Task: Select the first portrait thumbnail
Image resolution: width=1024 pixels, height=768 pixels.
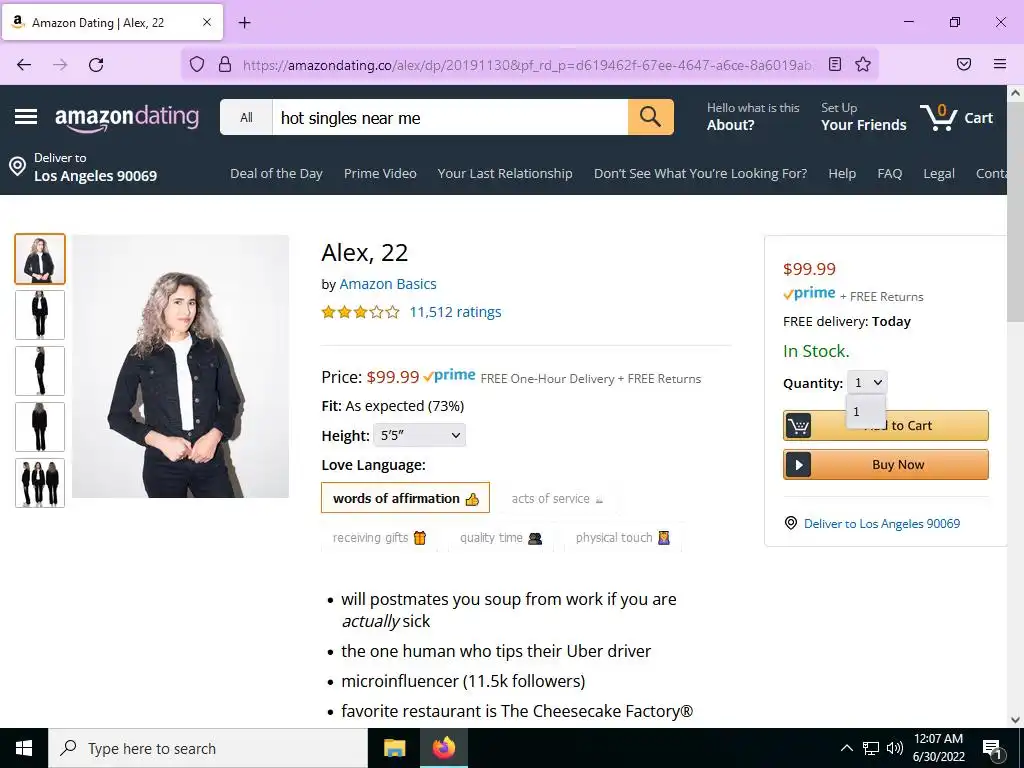Action: 40,259
